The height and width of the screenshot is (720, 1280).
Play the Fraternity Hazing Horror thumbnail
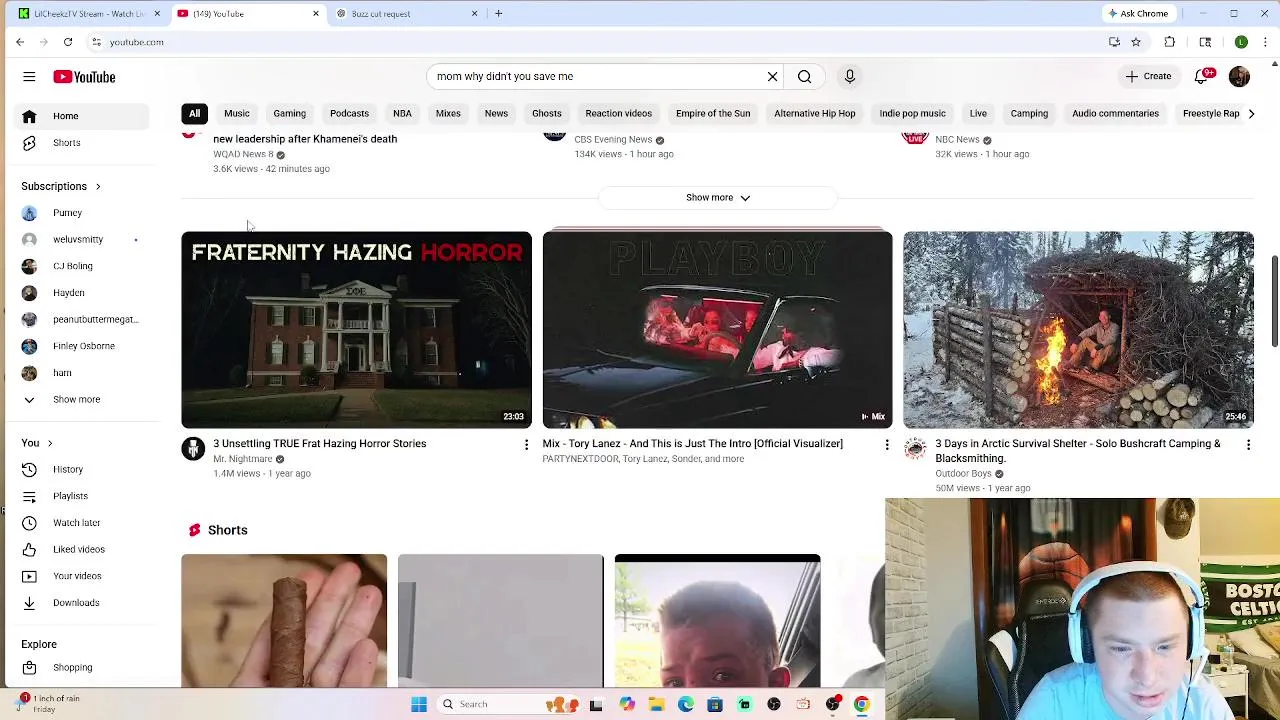coord(356,330)
